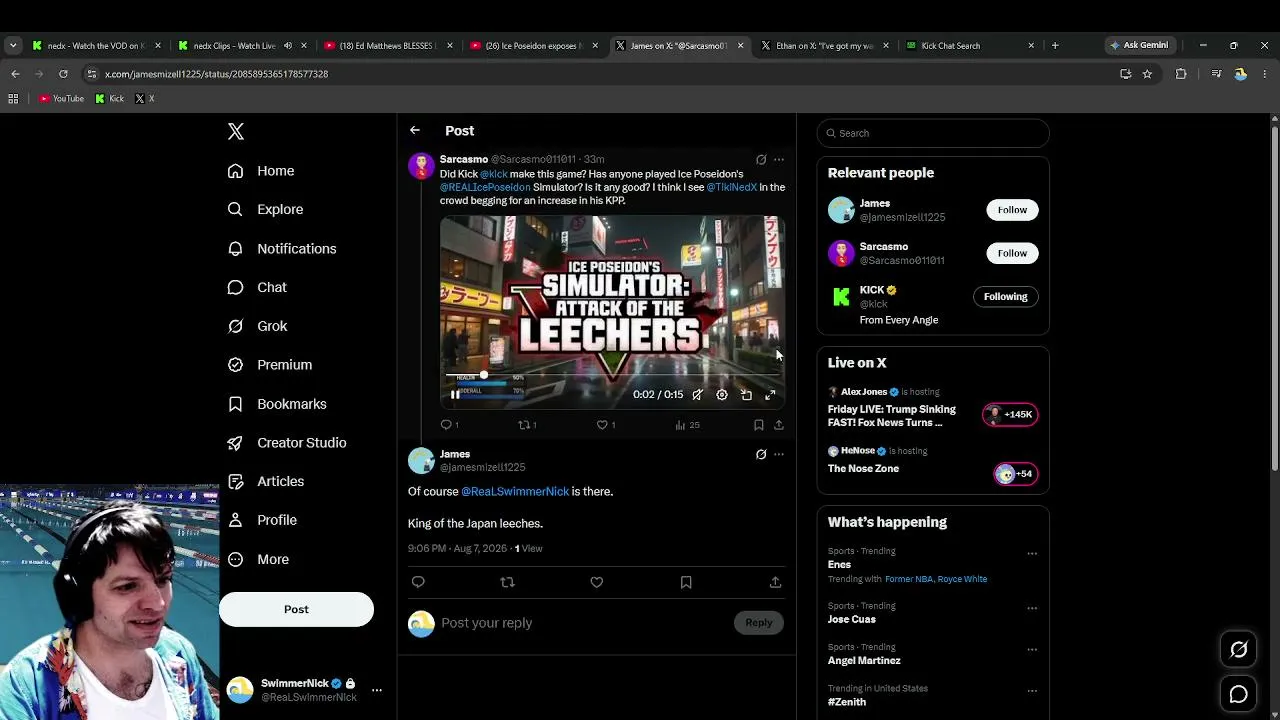
Task: Open SwimmerNick account options menu
Action: [x=376, y=690]
